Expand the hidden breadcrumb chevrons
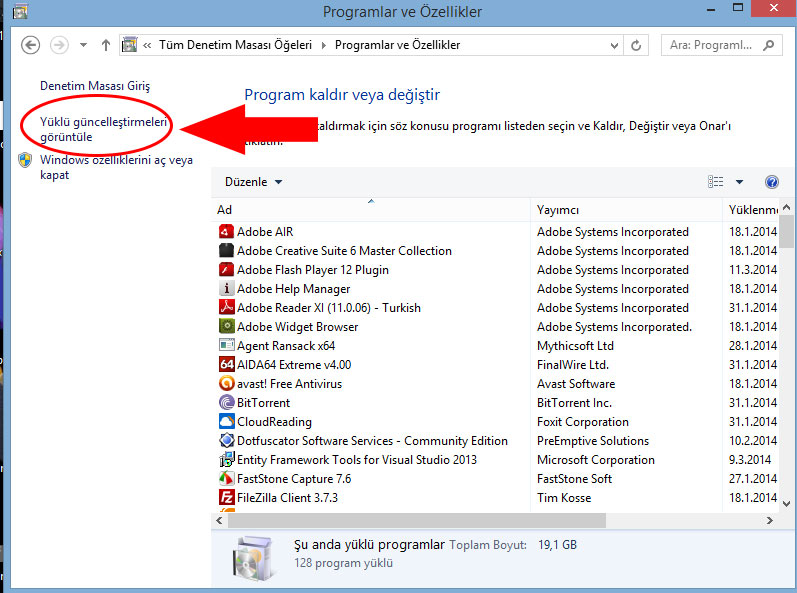Image resolution: width=797 pixels, height=593 pixels. [x=147, y=45]
